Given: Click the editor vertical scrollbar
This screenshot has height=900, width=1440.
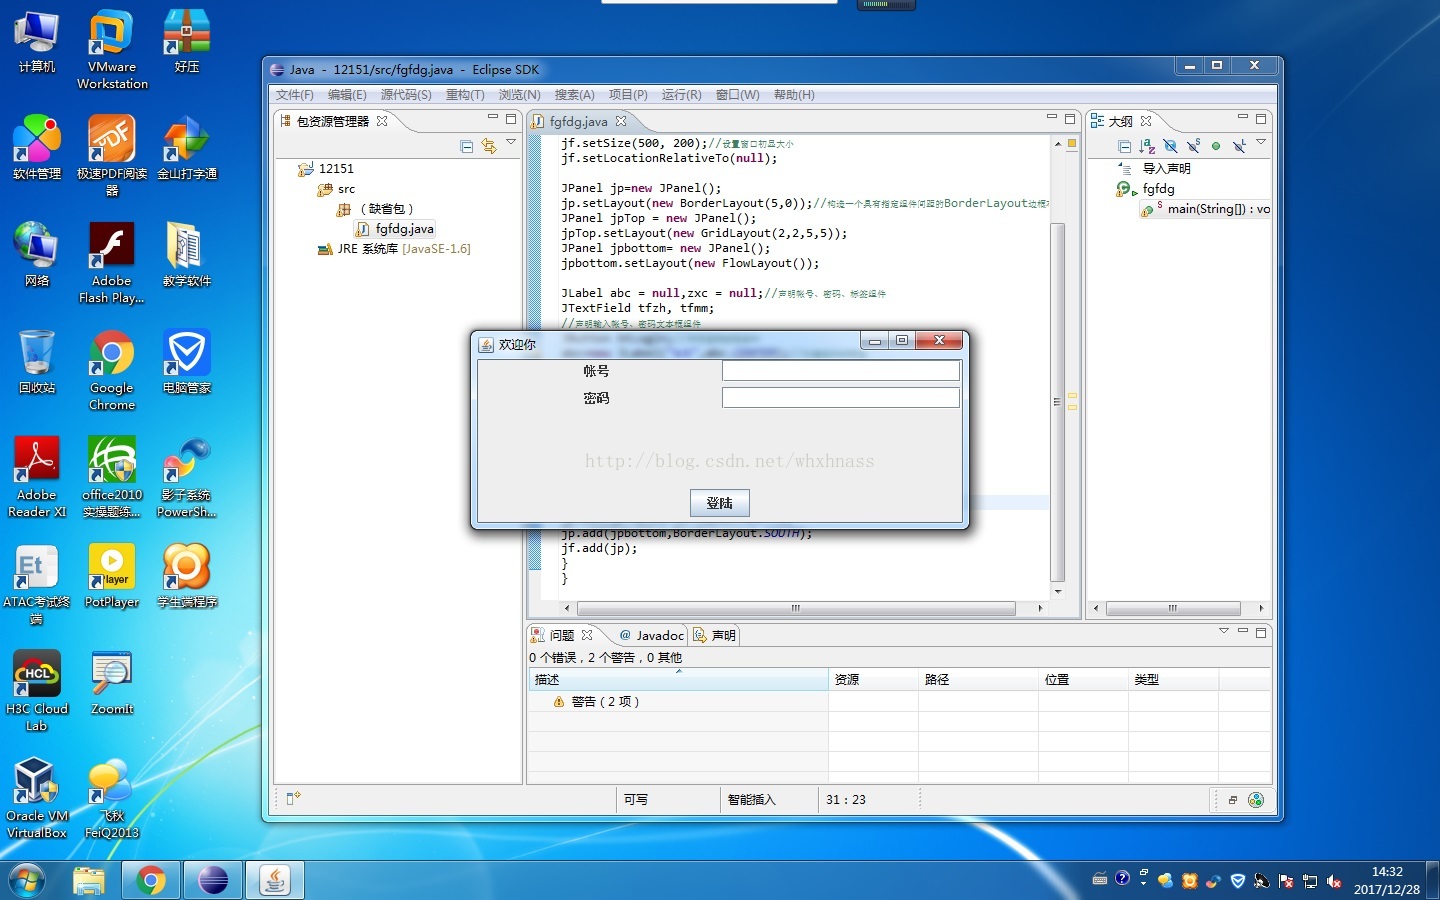Looking at the screenshot, I should click(x=1058, y=400).
